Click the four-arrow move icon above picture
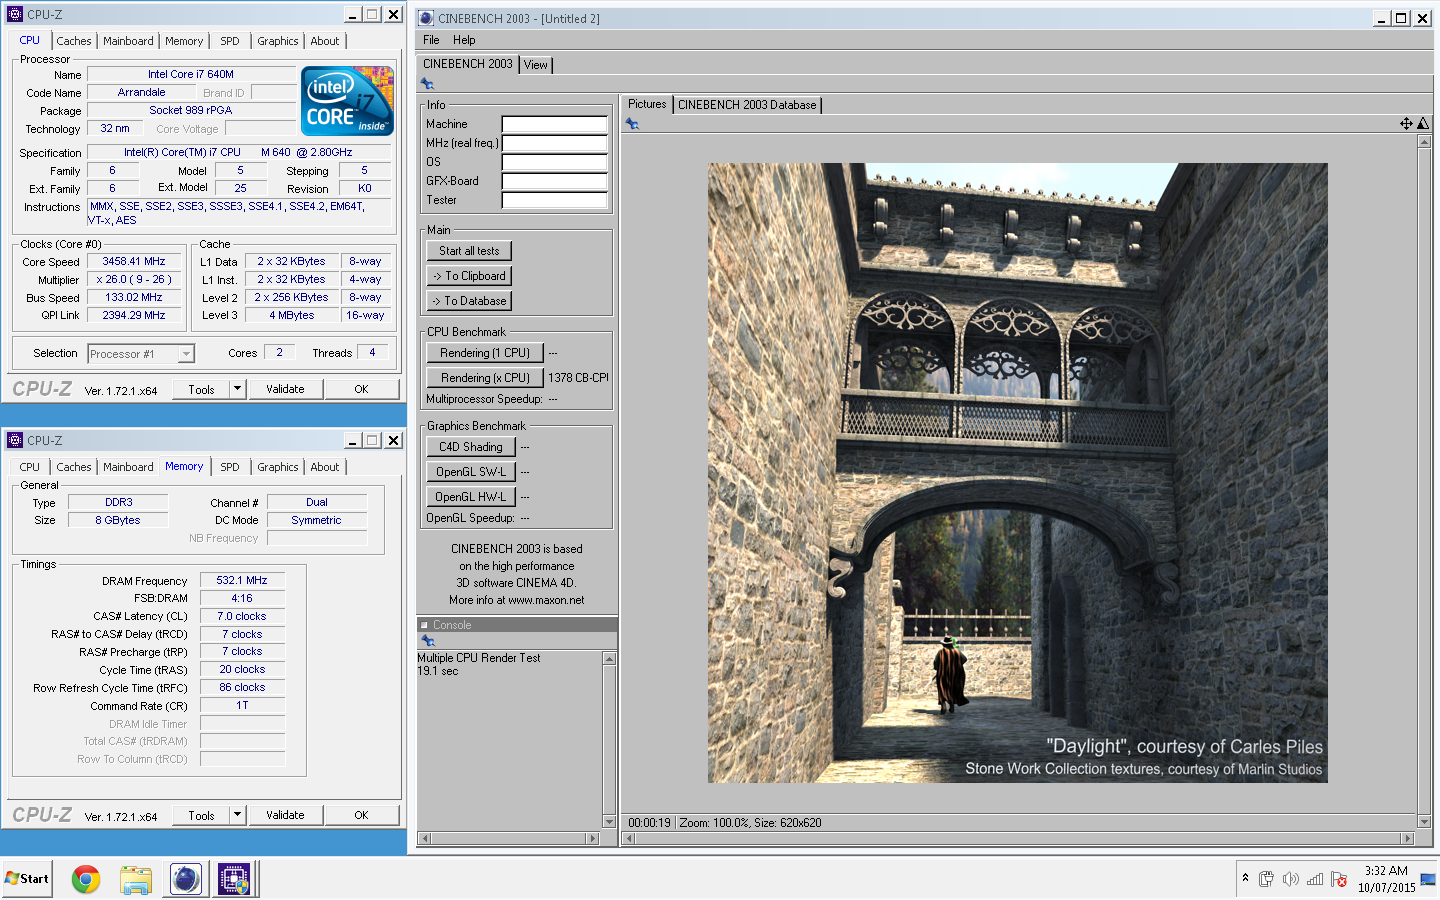 point(1406,123)
